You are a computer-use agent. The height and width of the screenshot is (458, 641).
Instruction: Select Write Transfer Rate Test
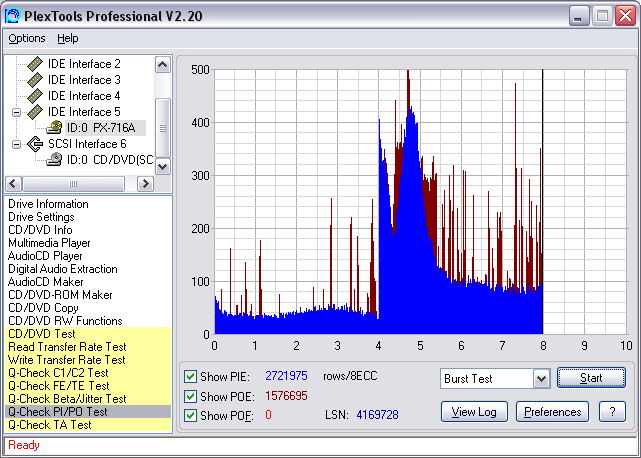(88, 360)
